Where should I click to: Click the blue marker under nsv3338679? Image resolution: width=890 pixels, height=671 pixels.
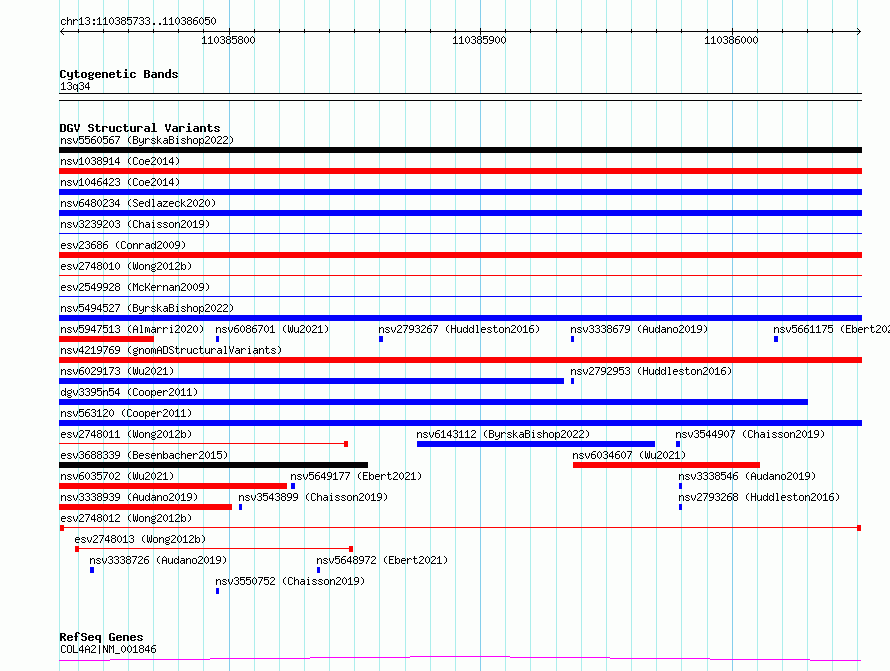[572, 339]
